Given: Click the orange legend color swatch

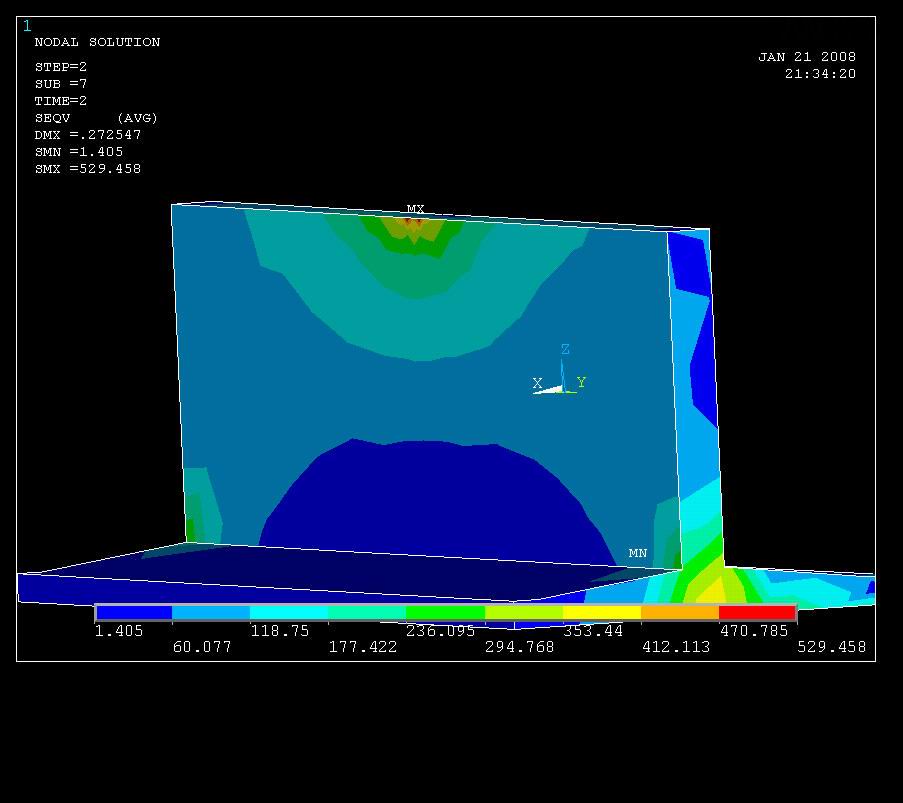Looking at the screenshot, I should pyautogui.click(x=680, y=612).
